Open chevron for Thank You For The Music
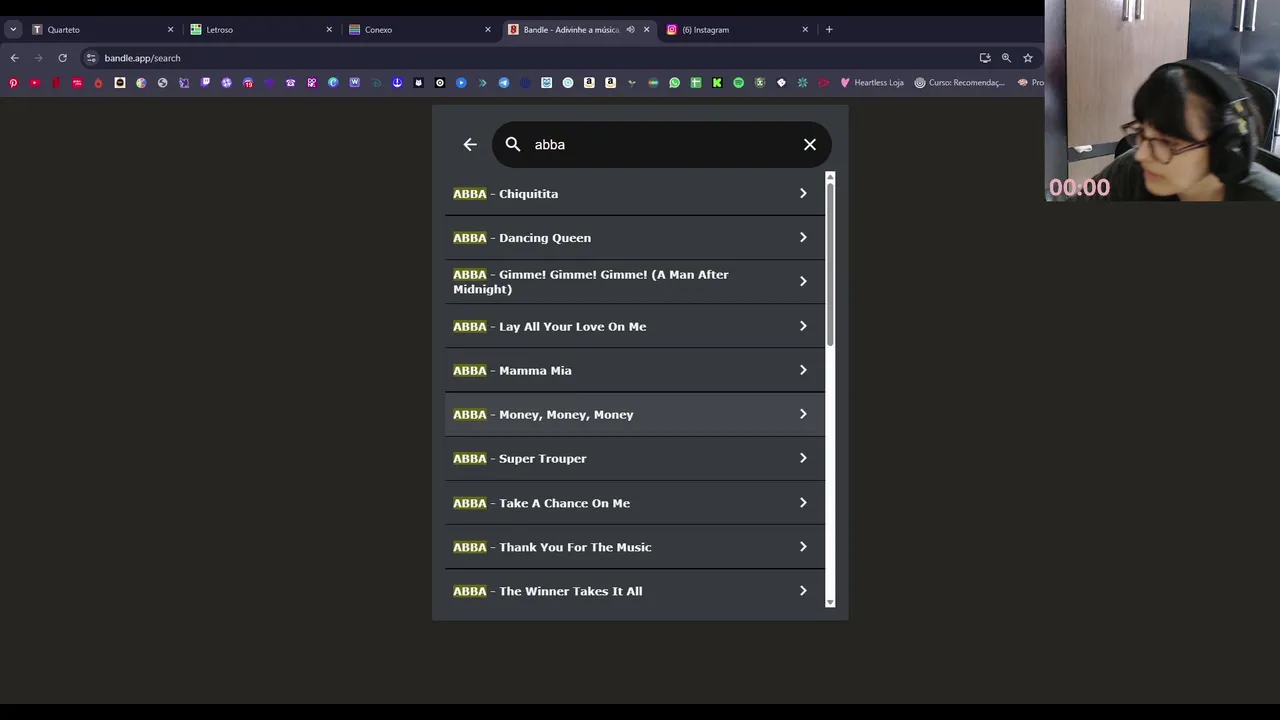1280x720 pixels. tap(803, 547)
